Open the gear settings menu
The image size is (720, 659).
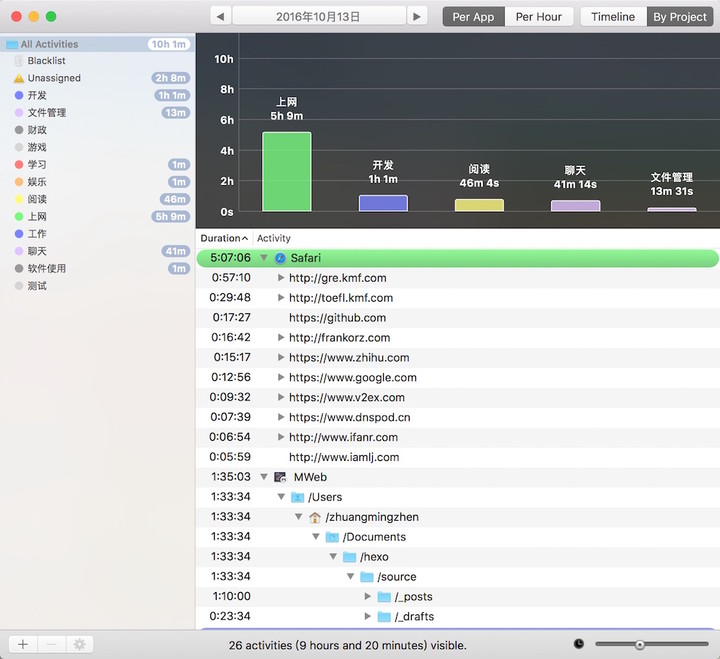point(79,645)
